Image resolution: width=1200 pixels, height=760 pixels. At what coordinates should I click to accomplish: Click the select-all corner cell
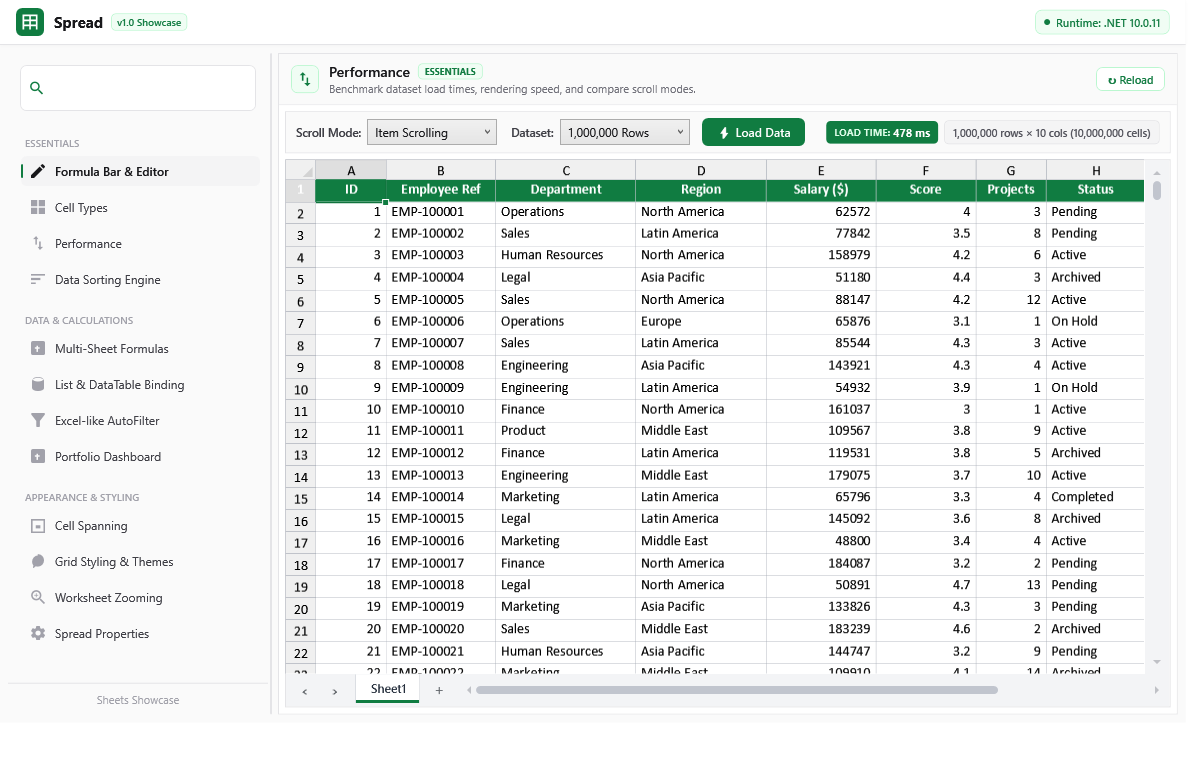click(300, 170)
